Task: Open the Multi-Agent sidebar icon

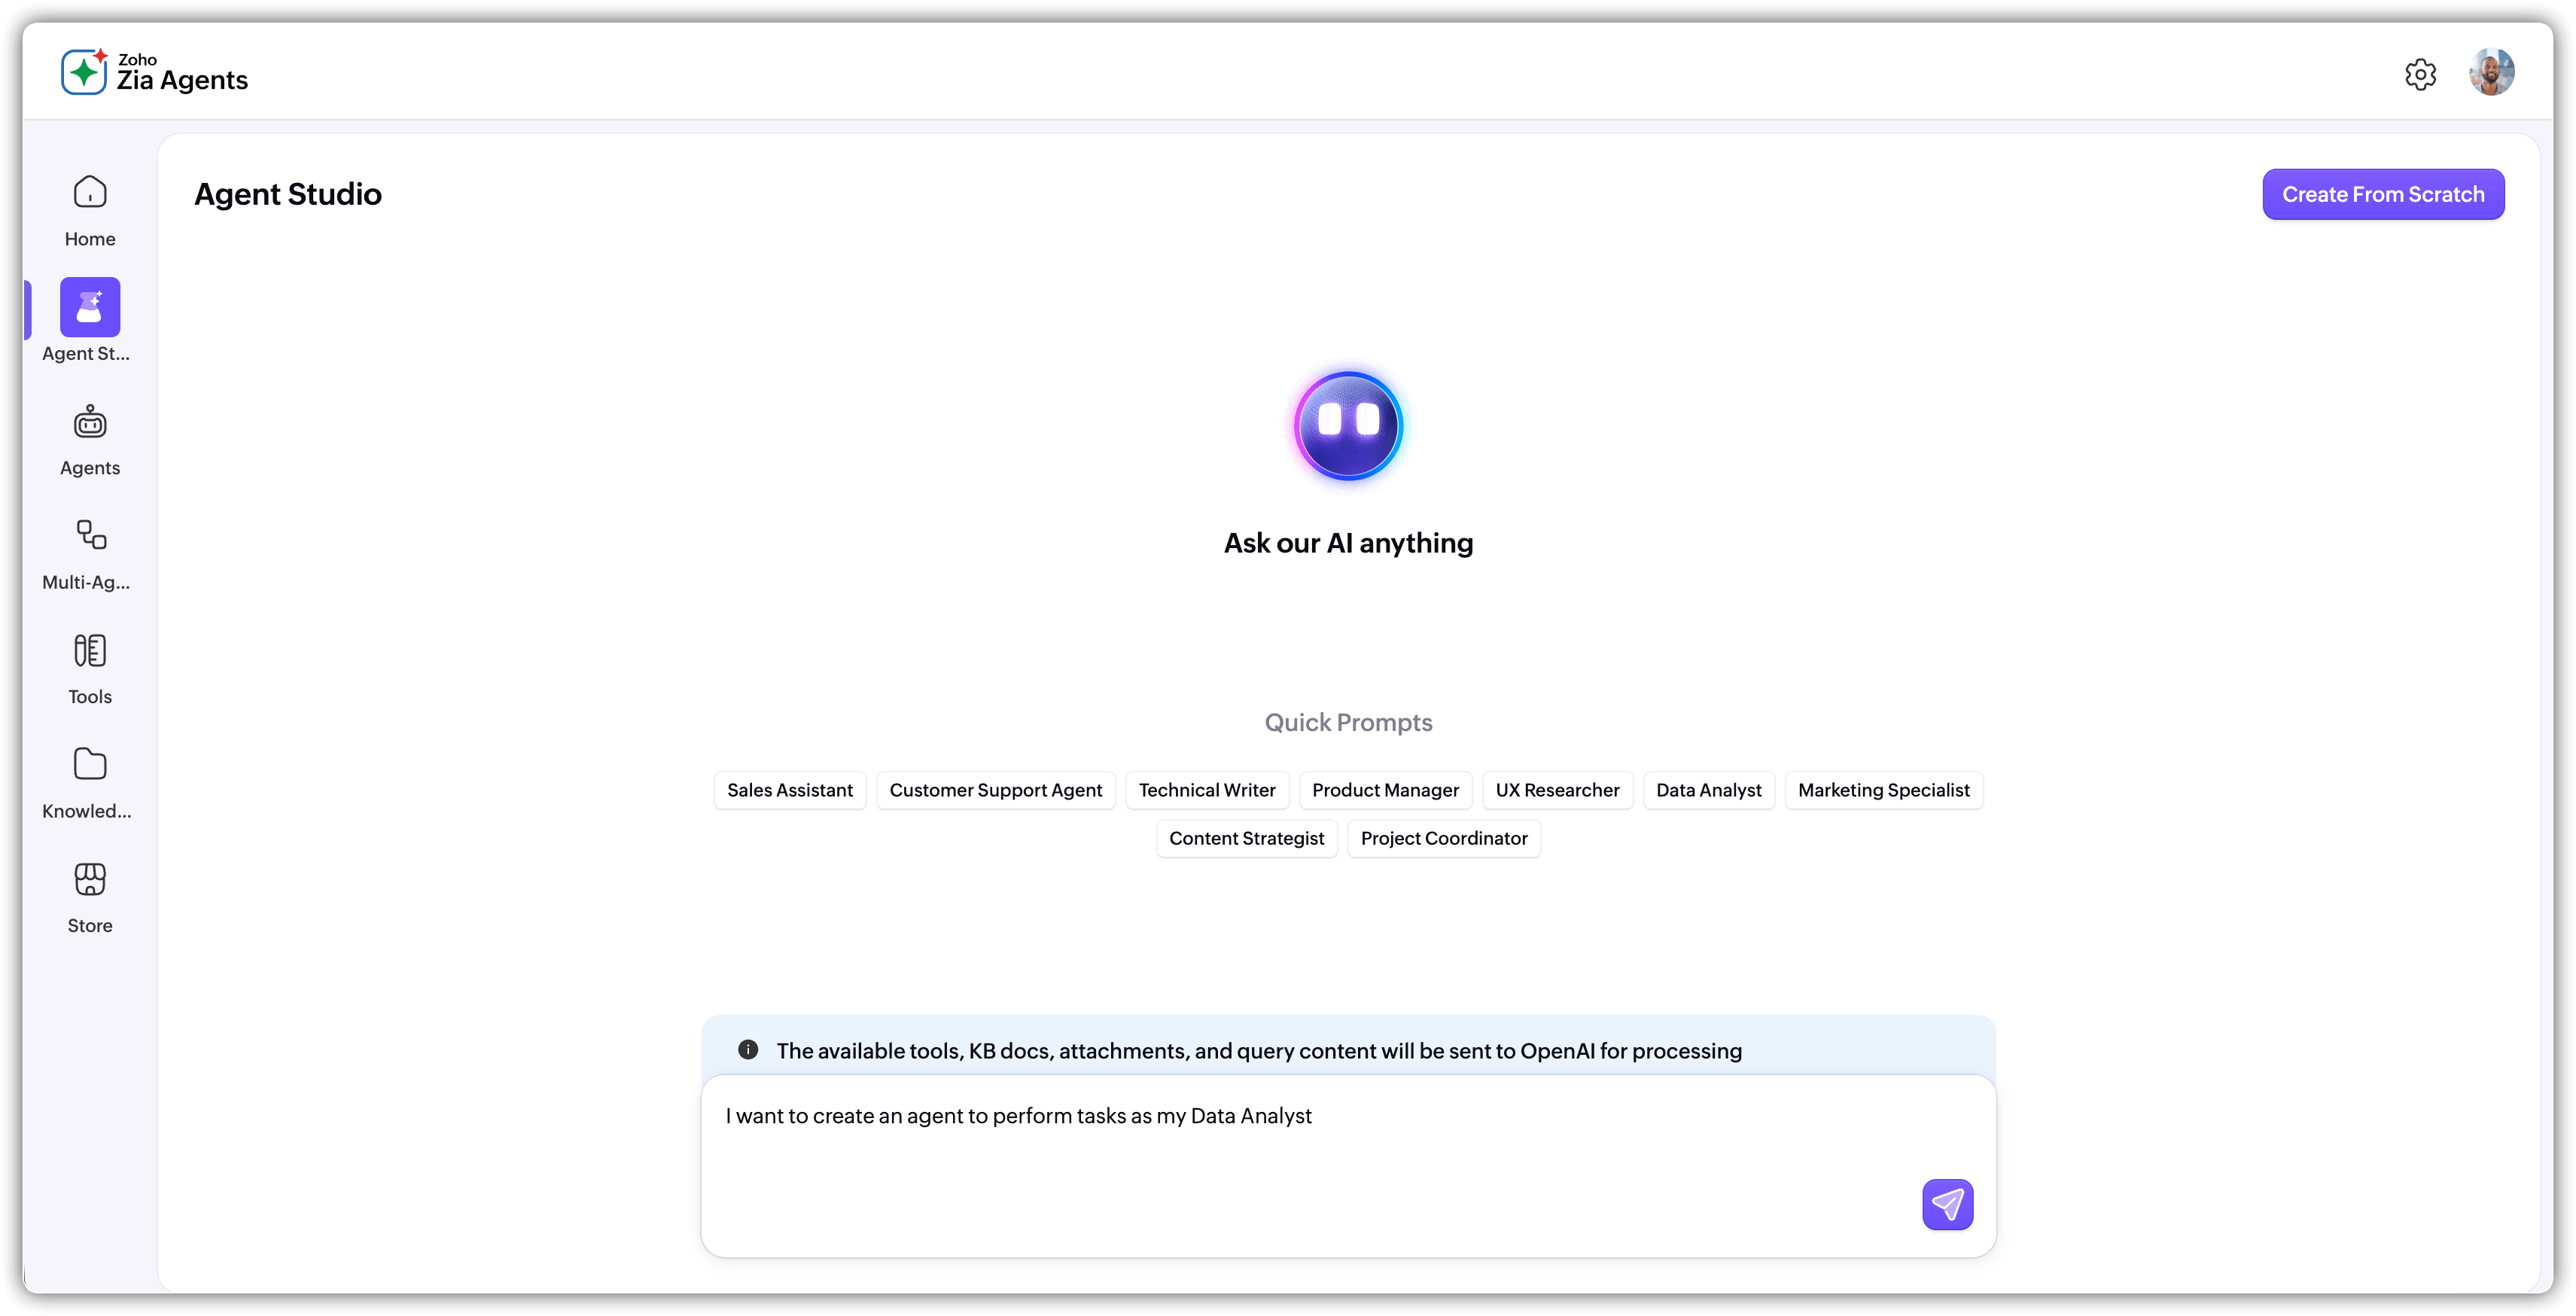Action: [90, 536]
